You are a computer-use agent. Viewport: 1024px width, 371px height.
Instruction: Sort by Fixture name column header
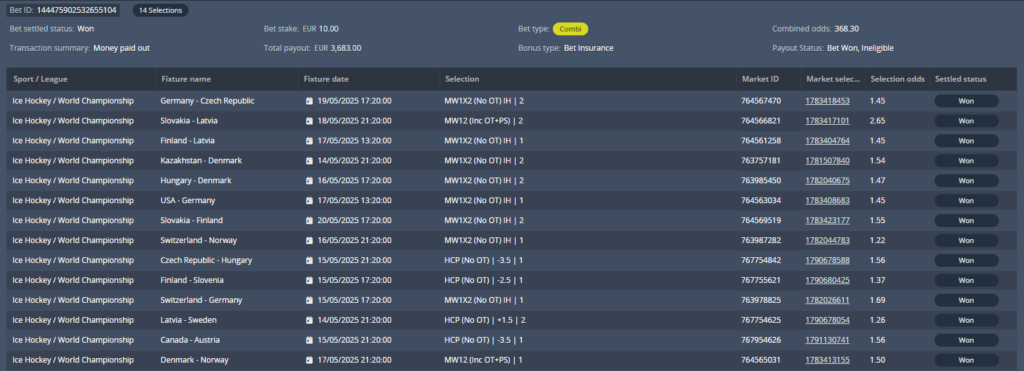coord(185,79)
